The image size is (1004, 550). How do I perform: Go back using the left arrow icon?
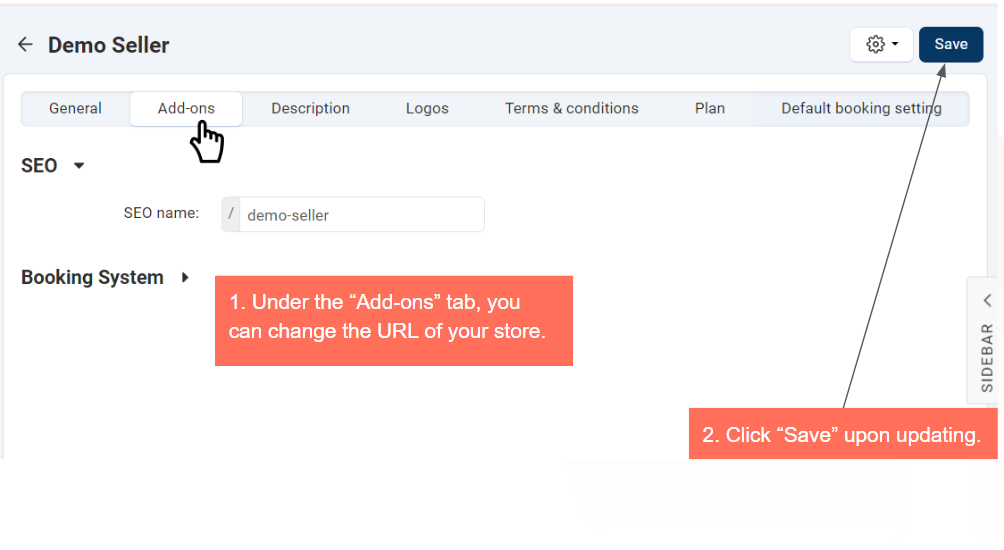(25, 45)
